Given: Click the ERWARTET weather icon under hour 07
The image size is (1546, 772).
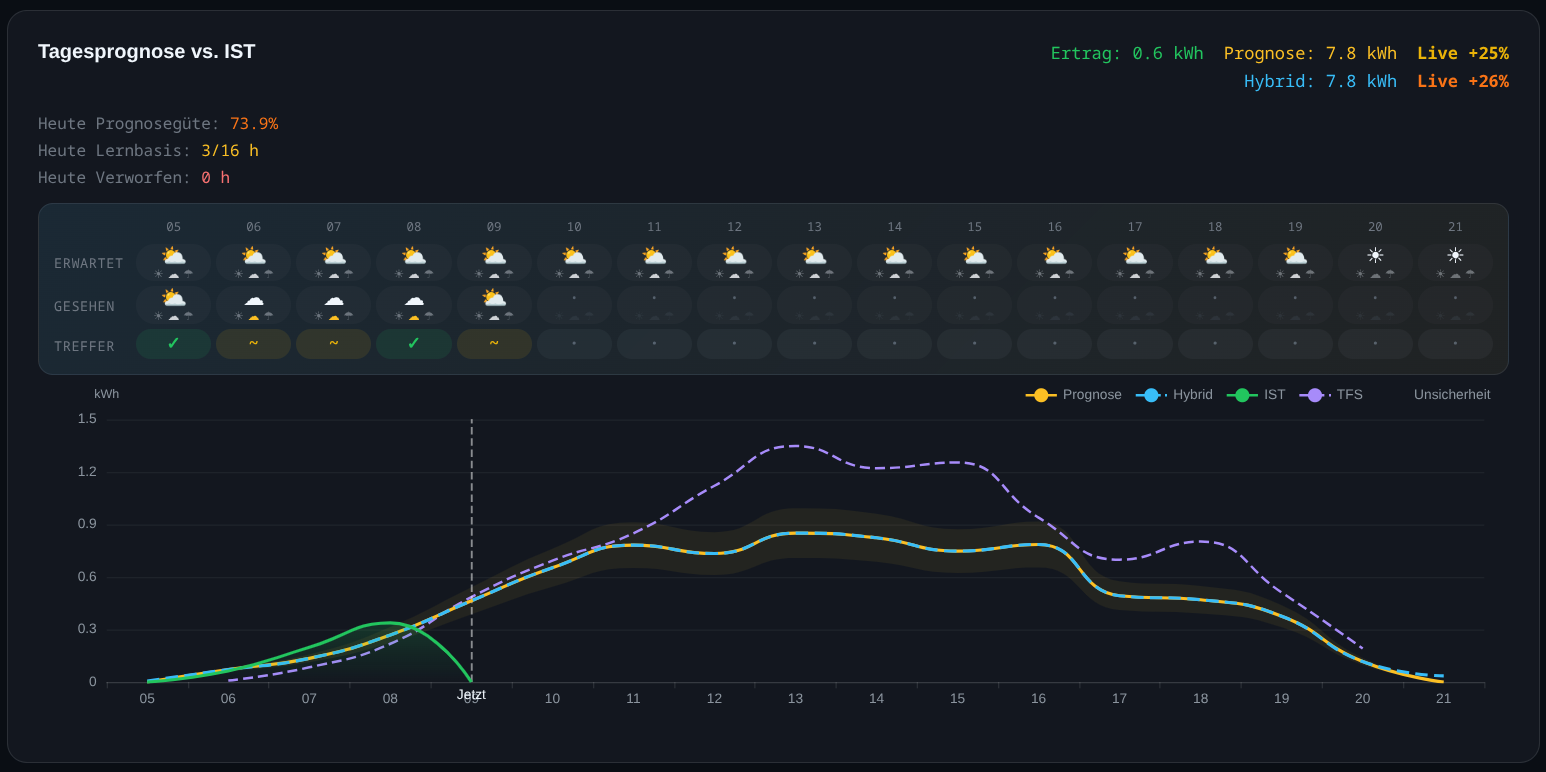Looking at the screenshot, I should coord(334,256).
